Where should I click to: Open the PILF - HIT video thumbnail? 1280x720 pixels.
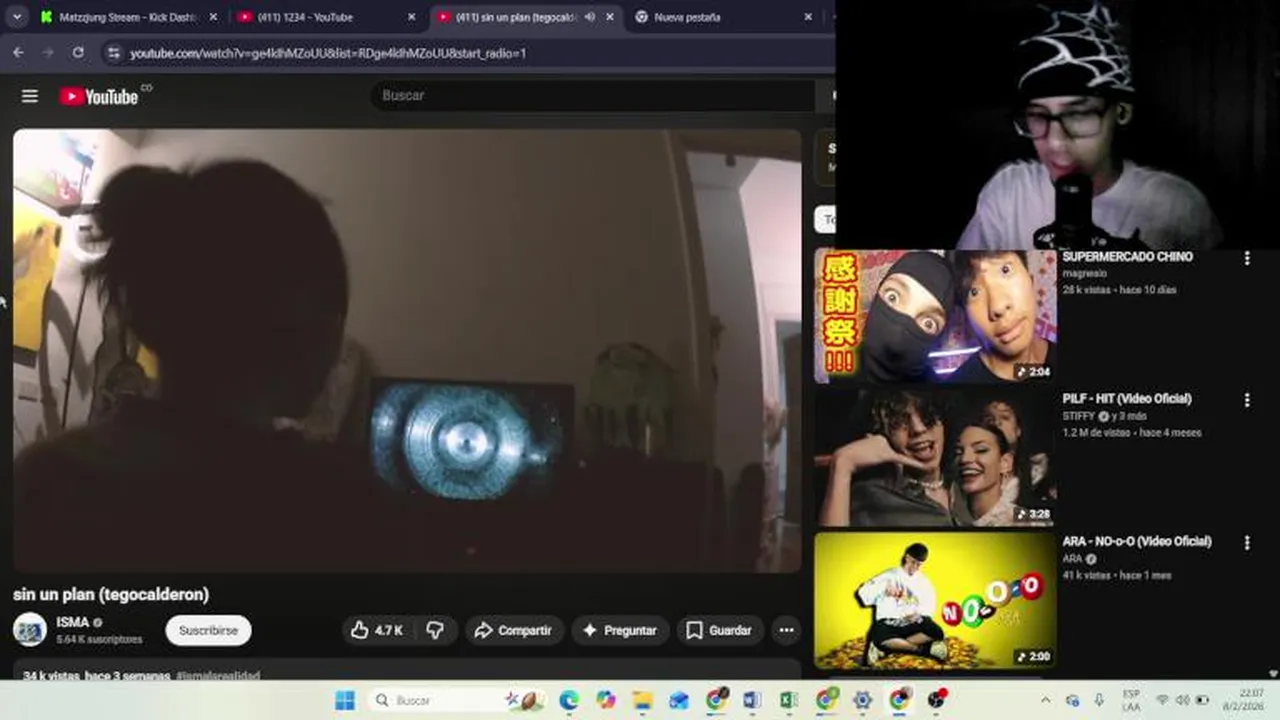pos(935,458)
